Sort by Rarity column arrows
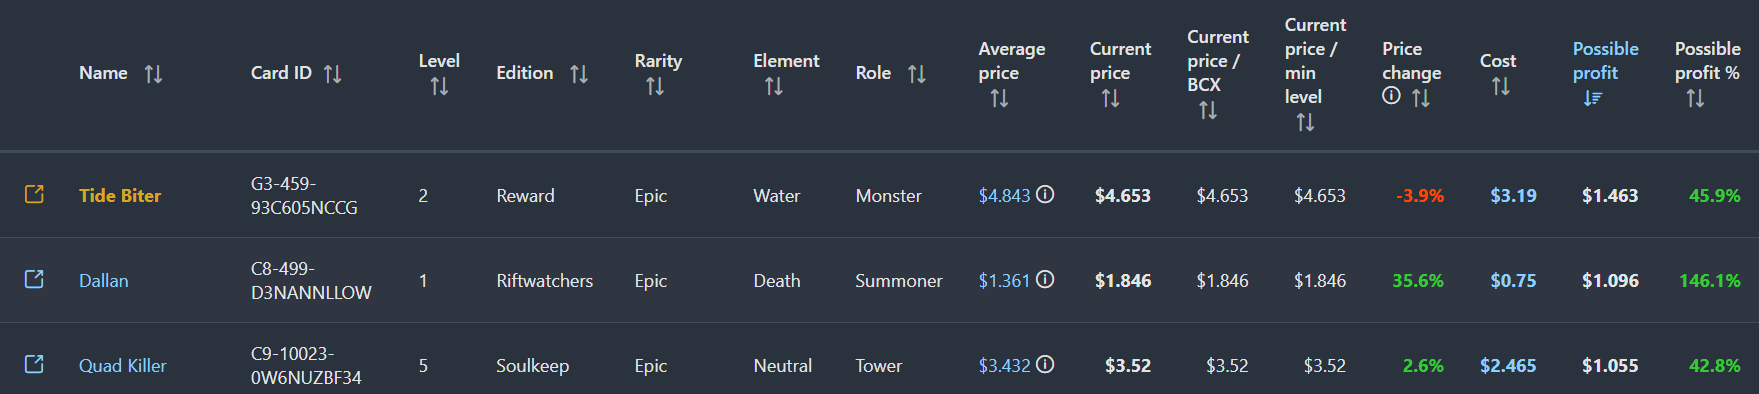 [x=655, y=87]
